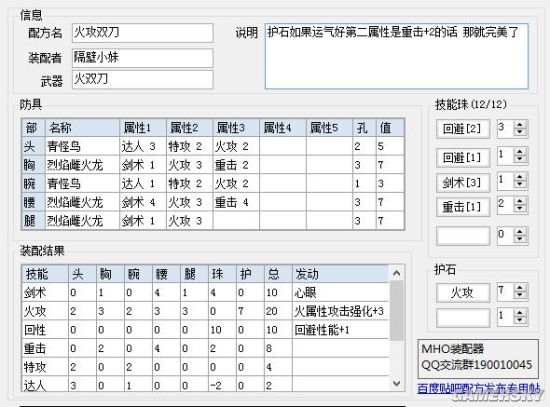The width and height of the screenshot is (550, 407).
Task: Decrease the 回避[1] gem count
Action: click(x=520, y=160)
